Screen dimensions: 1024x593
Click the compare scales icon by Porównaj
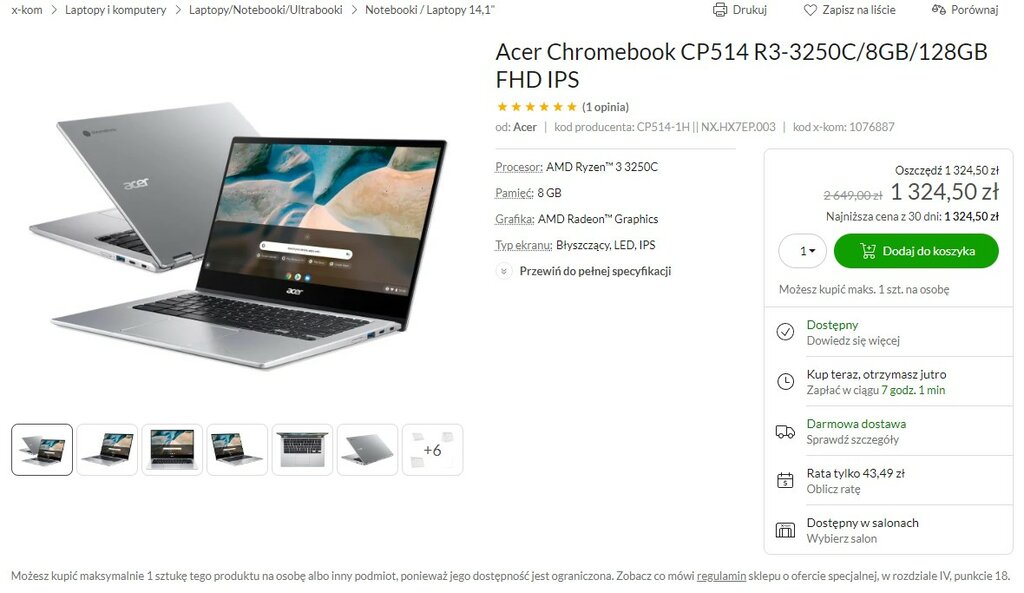(x=938, y=10)
